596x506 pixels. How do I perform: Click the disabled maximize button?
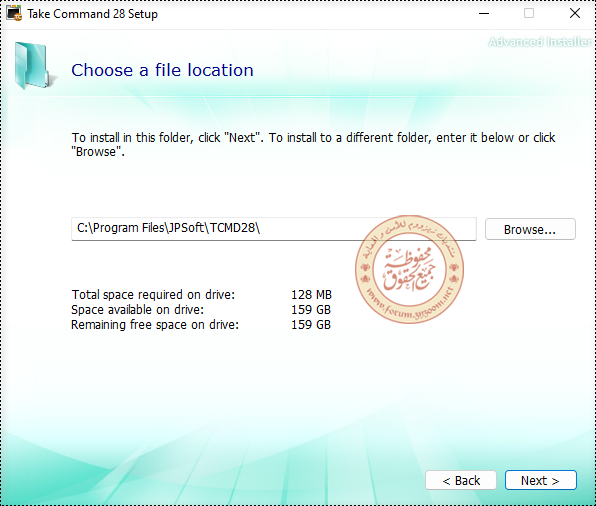coord(529,14)
